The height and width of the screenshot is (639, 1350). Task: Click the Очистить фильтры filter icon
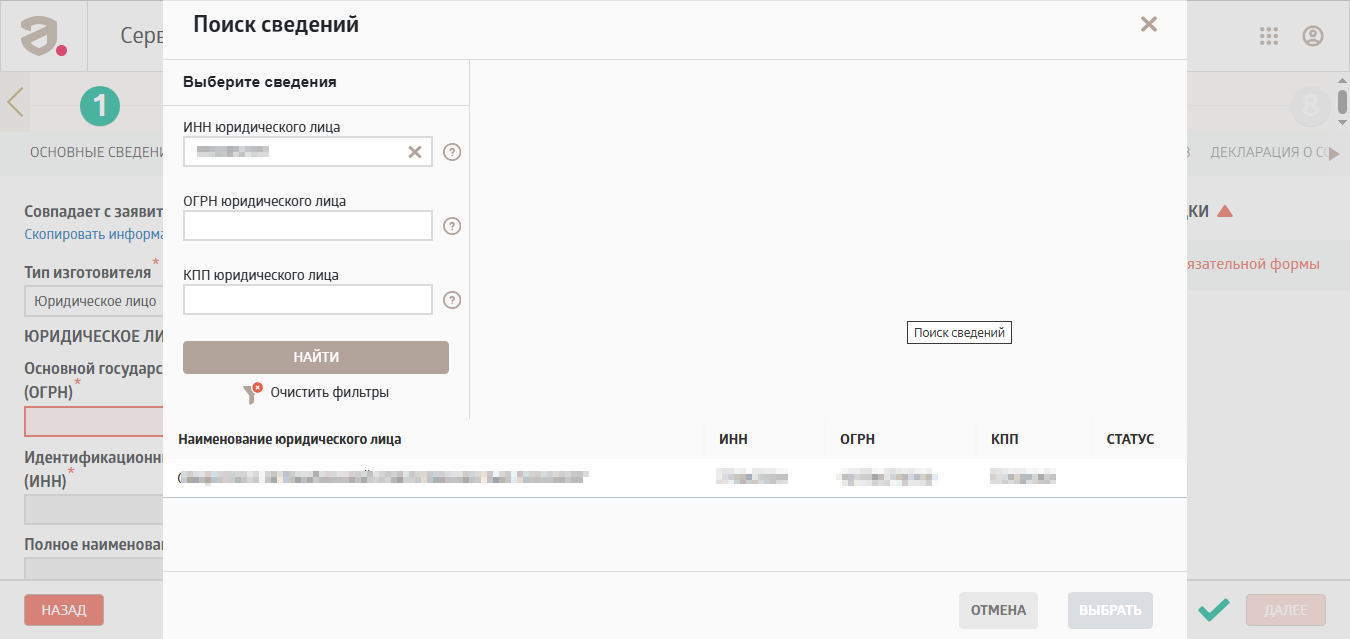pyautogui.click(x=253, y=393)
